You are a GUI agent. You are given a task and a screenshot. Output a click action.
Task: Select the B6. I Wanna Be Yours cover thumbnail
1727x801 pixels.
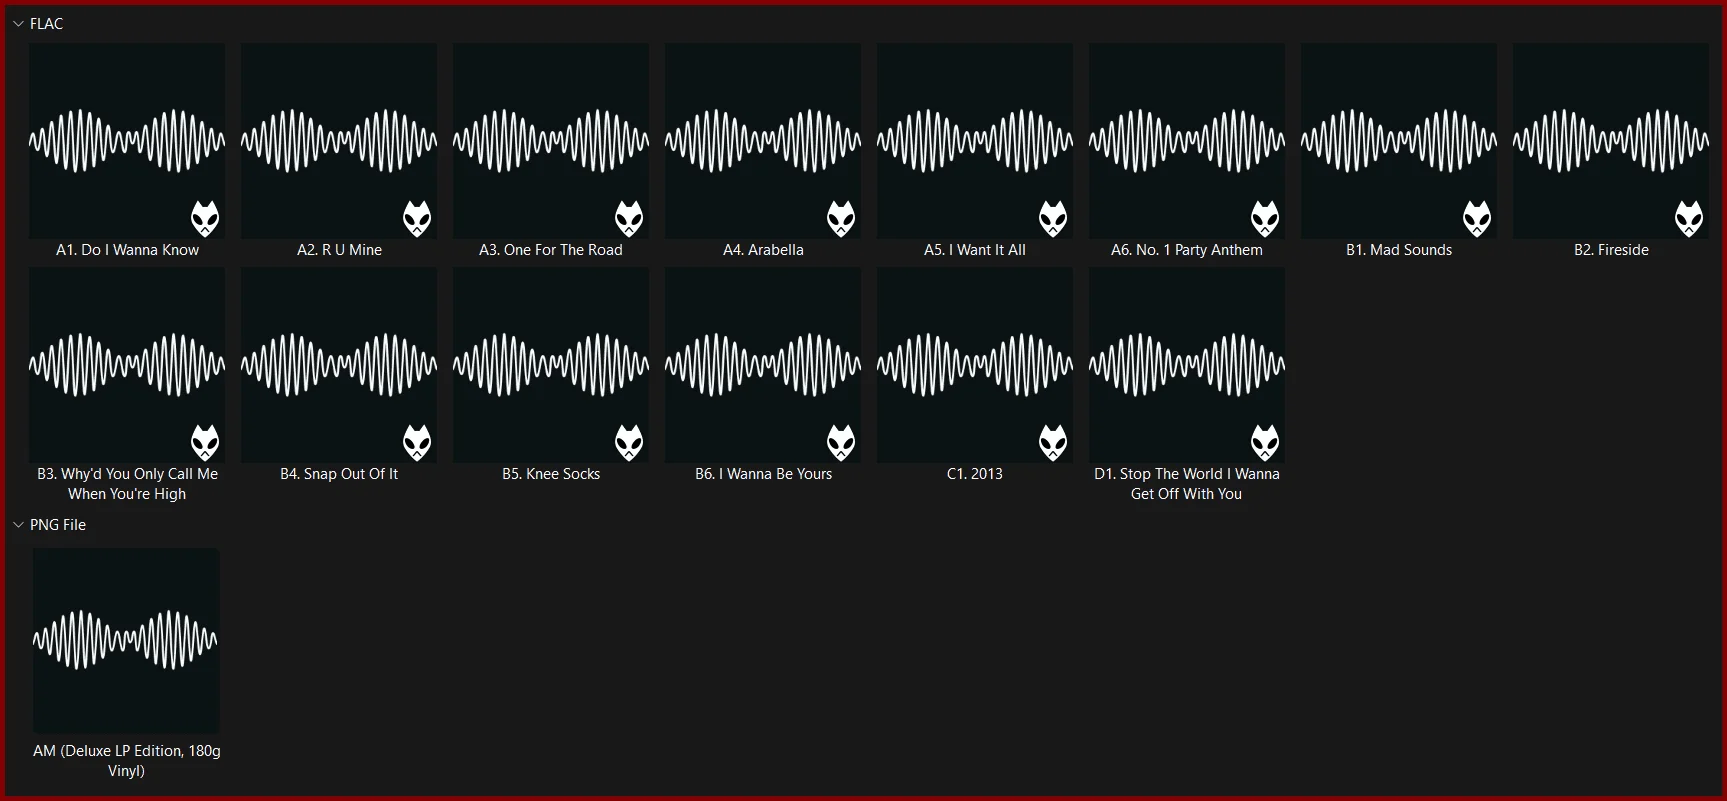pyautogui.click(x=763, y=365)
